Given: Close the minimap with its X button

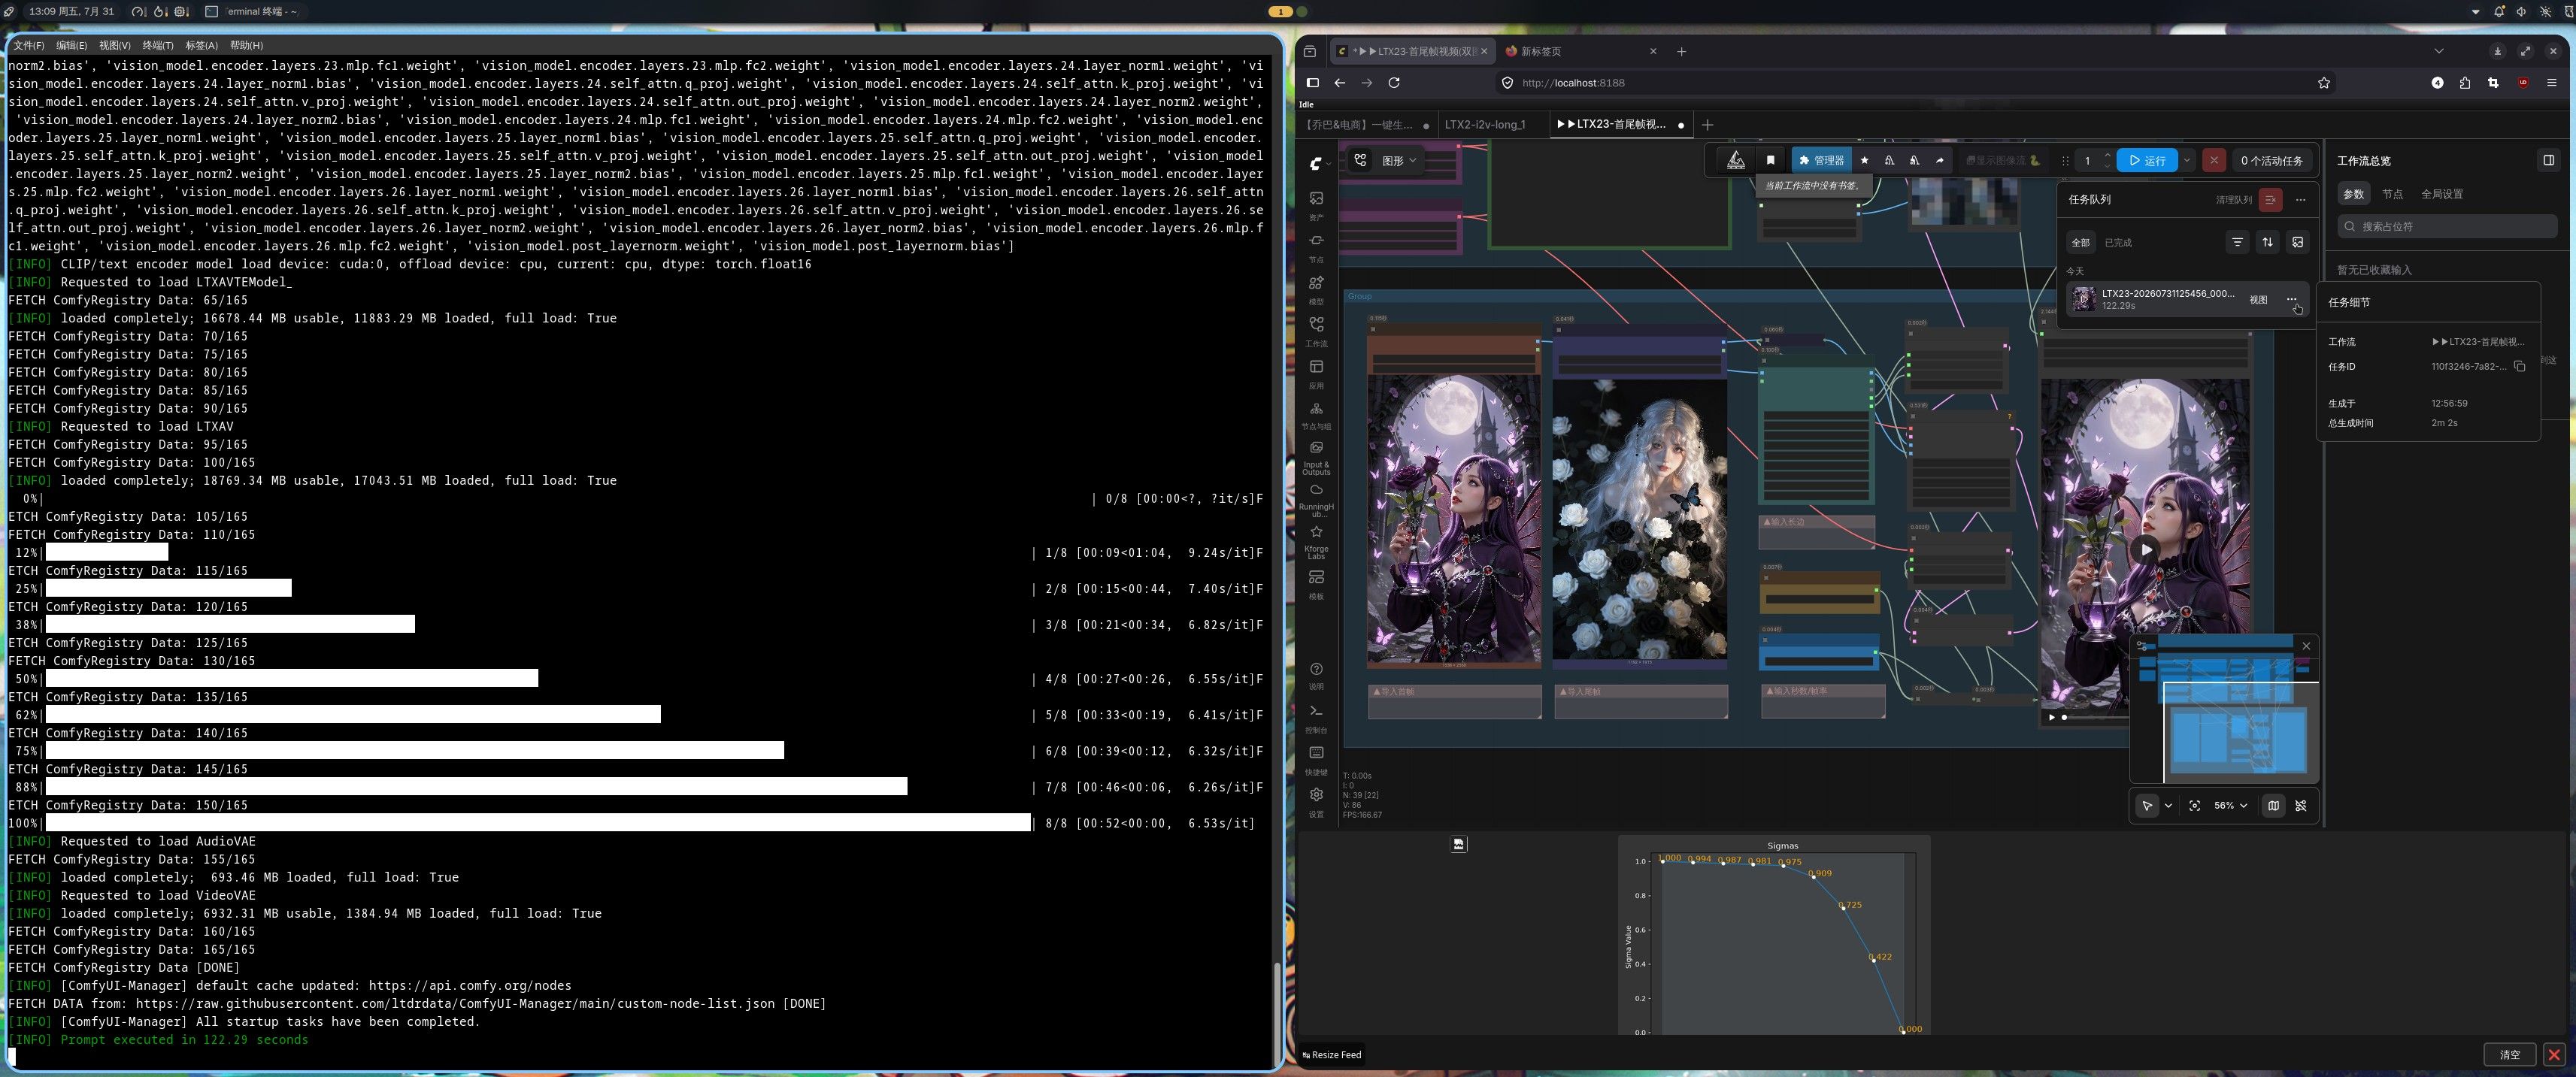Looking at the screenshot, I should coord(2306,646).
